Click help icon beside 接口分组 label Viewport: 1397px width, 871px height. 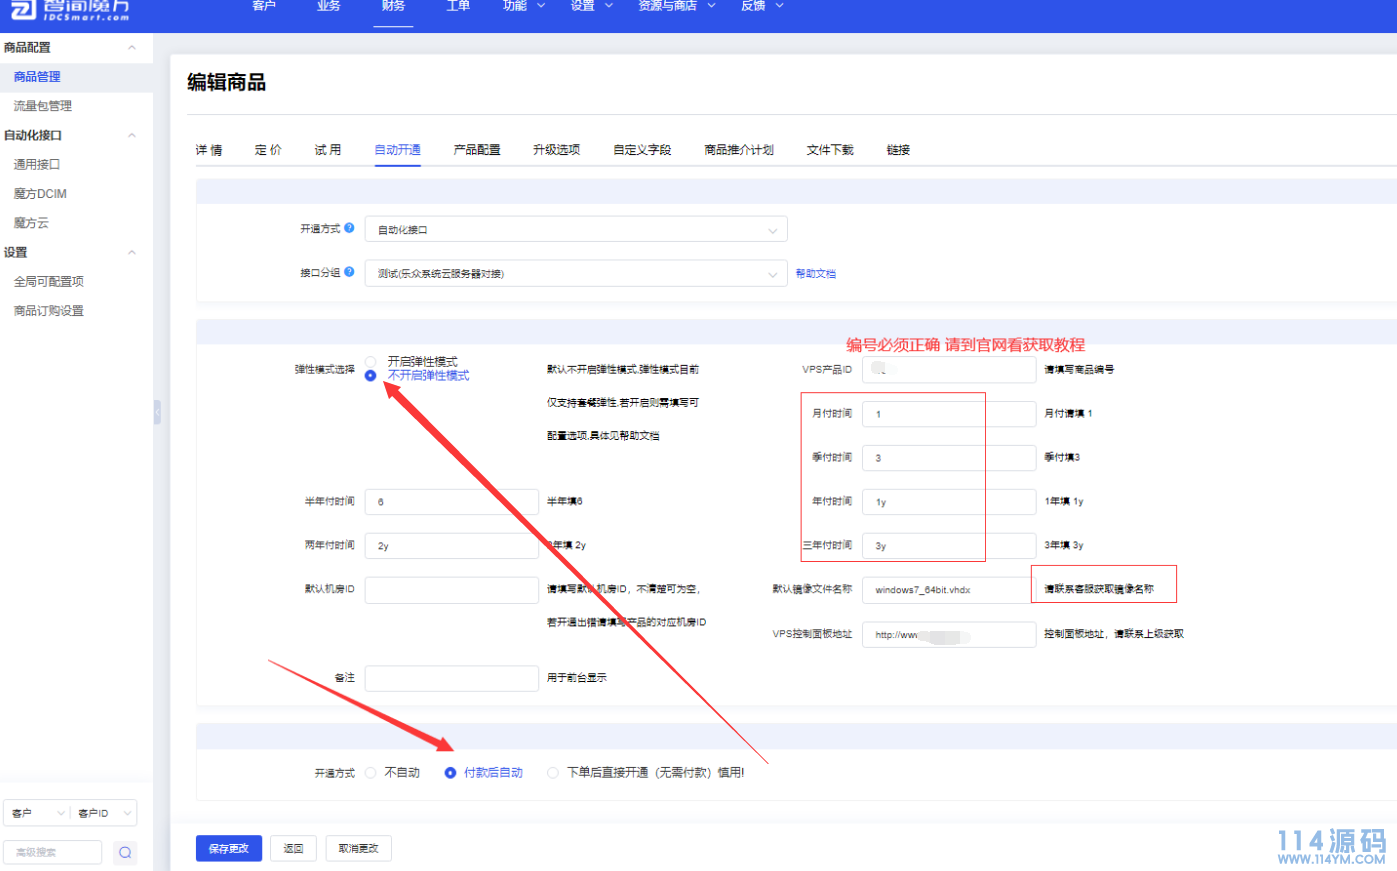click(349, 272)
